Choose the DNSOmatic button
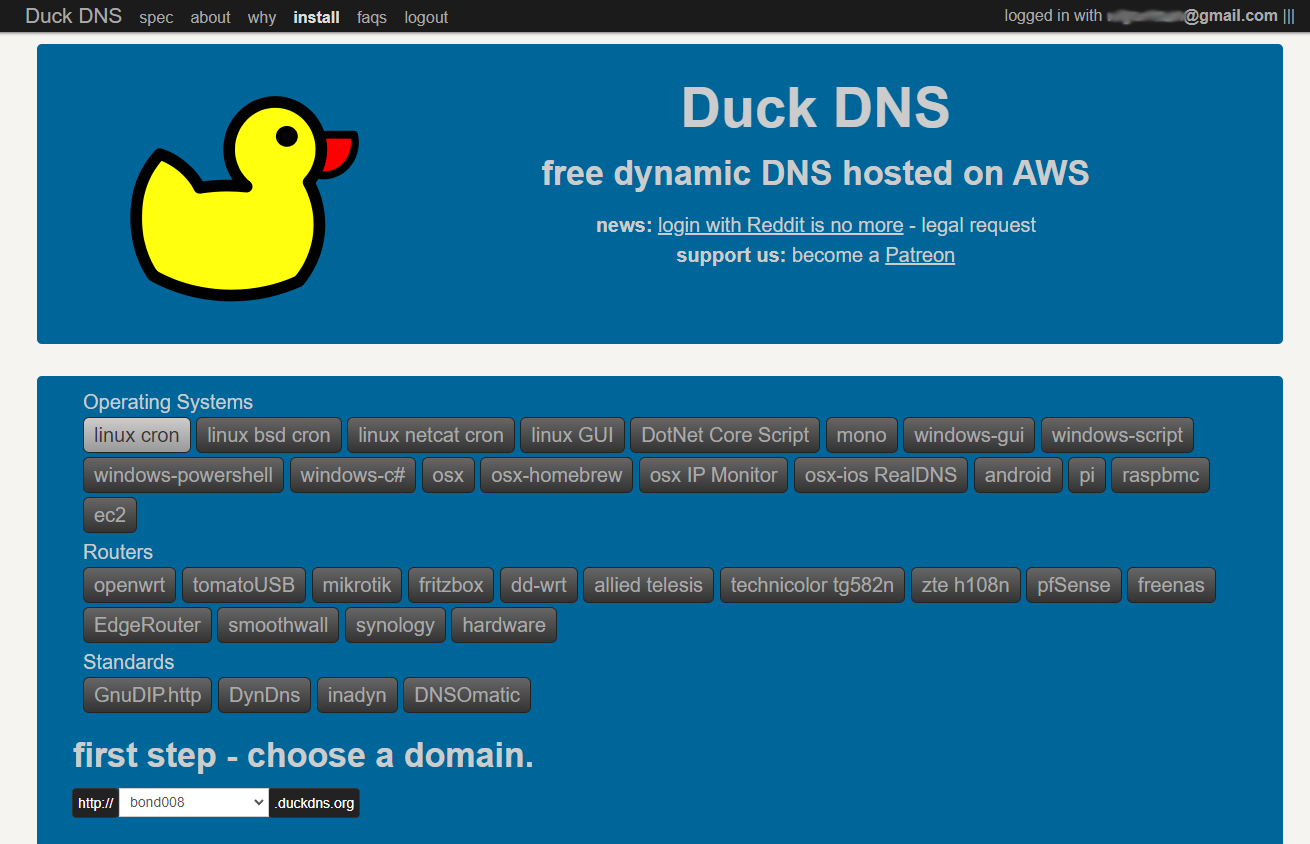Viewport: 1310px width, 844px height. coord(467,695)
